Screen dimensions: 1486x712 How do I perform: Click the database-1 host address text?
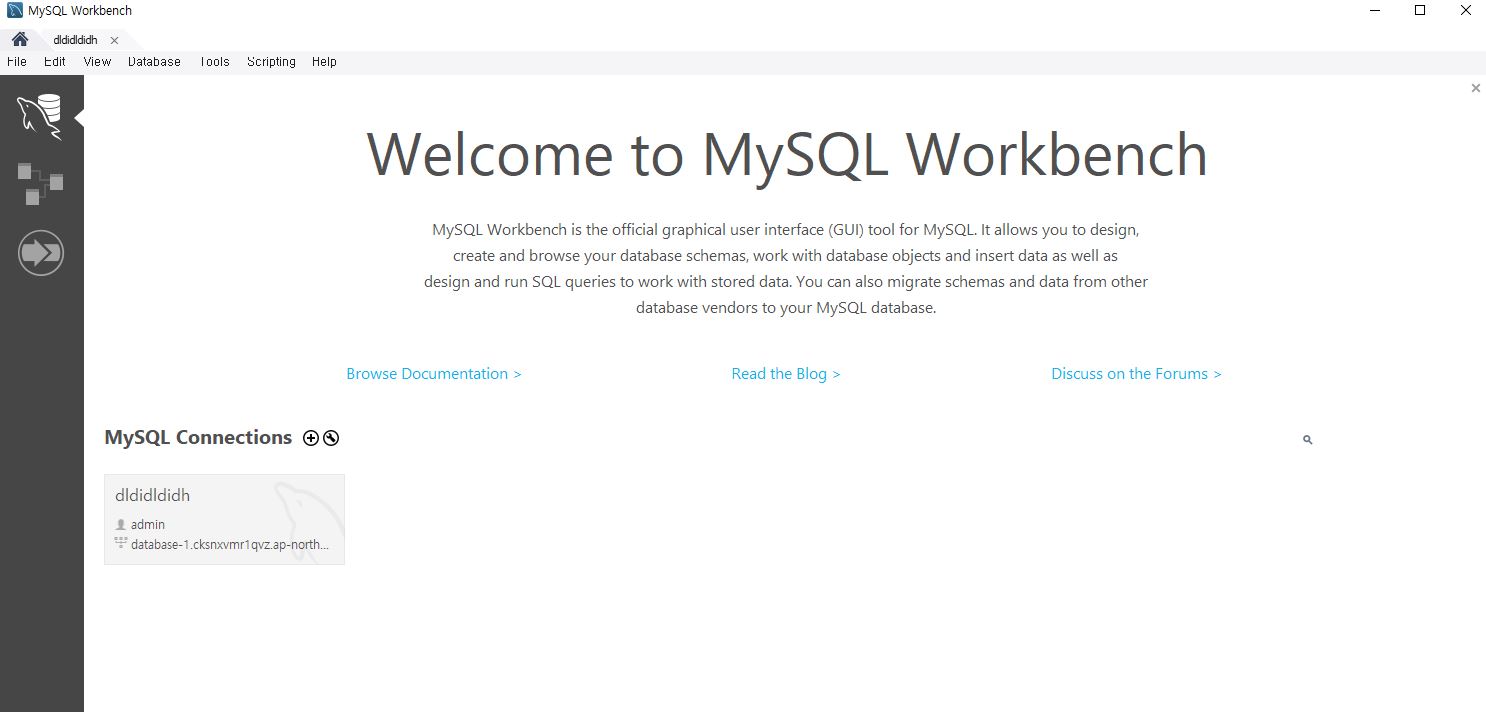[230, 545]
